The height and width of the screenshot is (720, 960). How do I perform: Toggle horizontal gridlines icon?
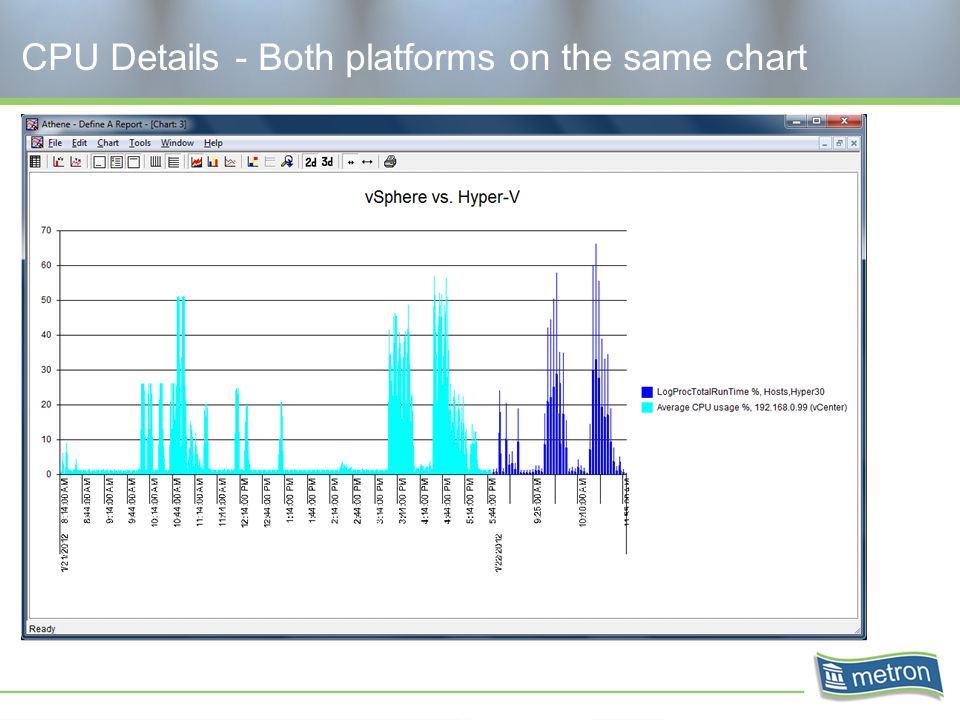coord(174,162)
